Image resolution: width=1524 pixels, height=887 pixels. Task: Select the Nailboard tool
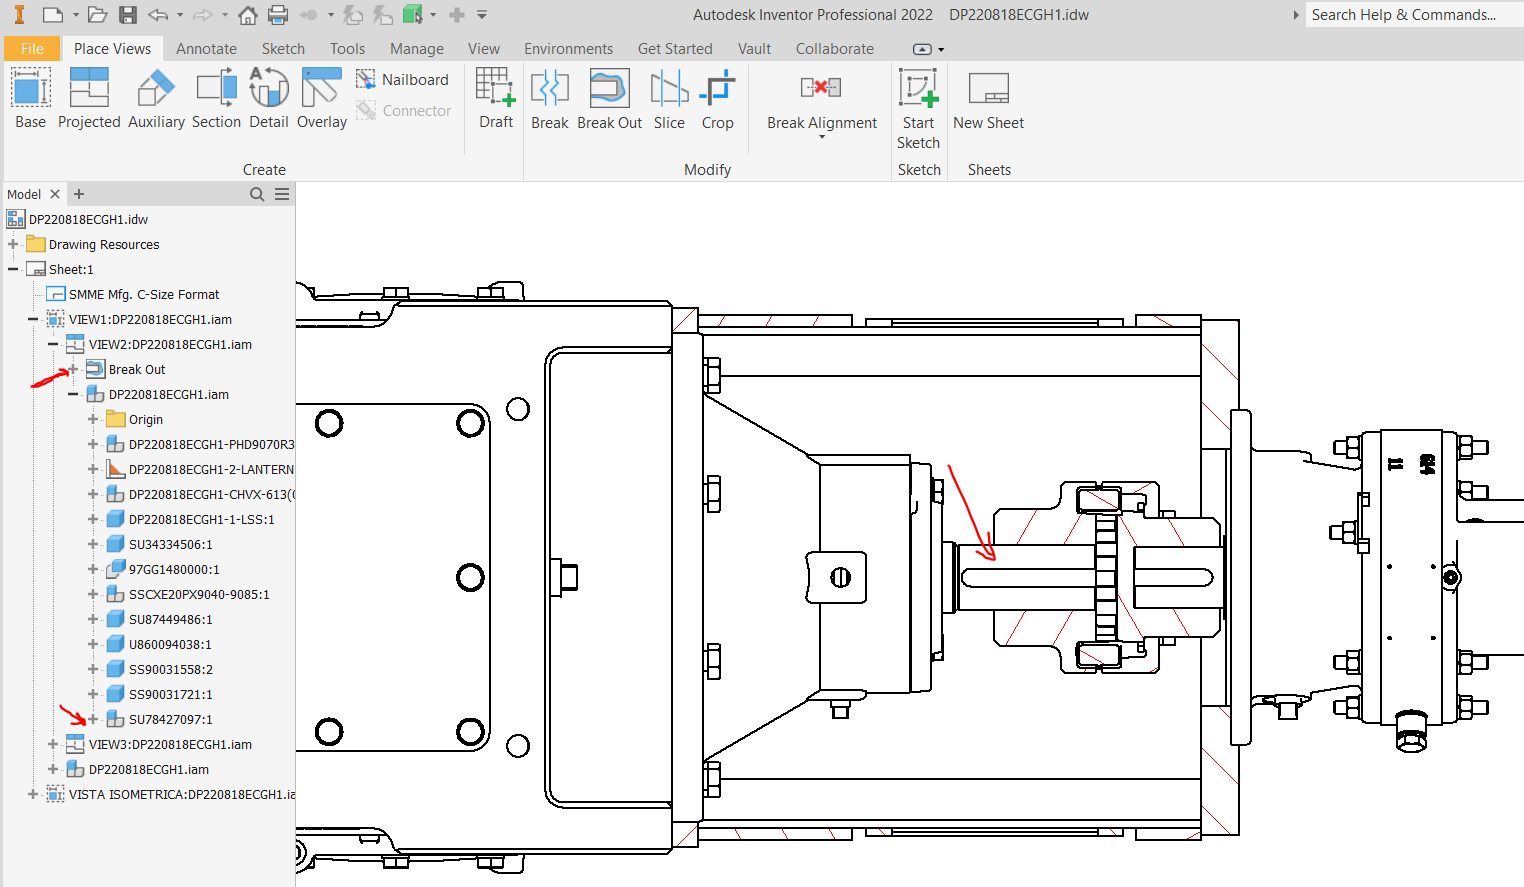point(403,79)
